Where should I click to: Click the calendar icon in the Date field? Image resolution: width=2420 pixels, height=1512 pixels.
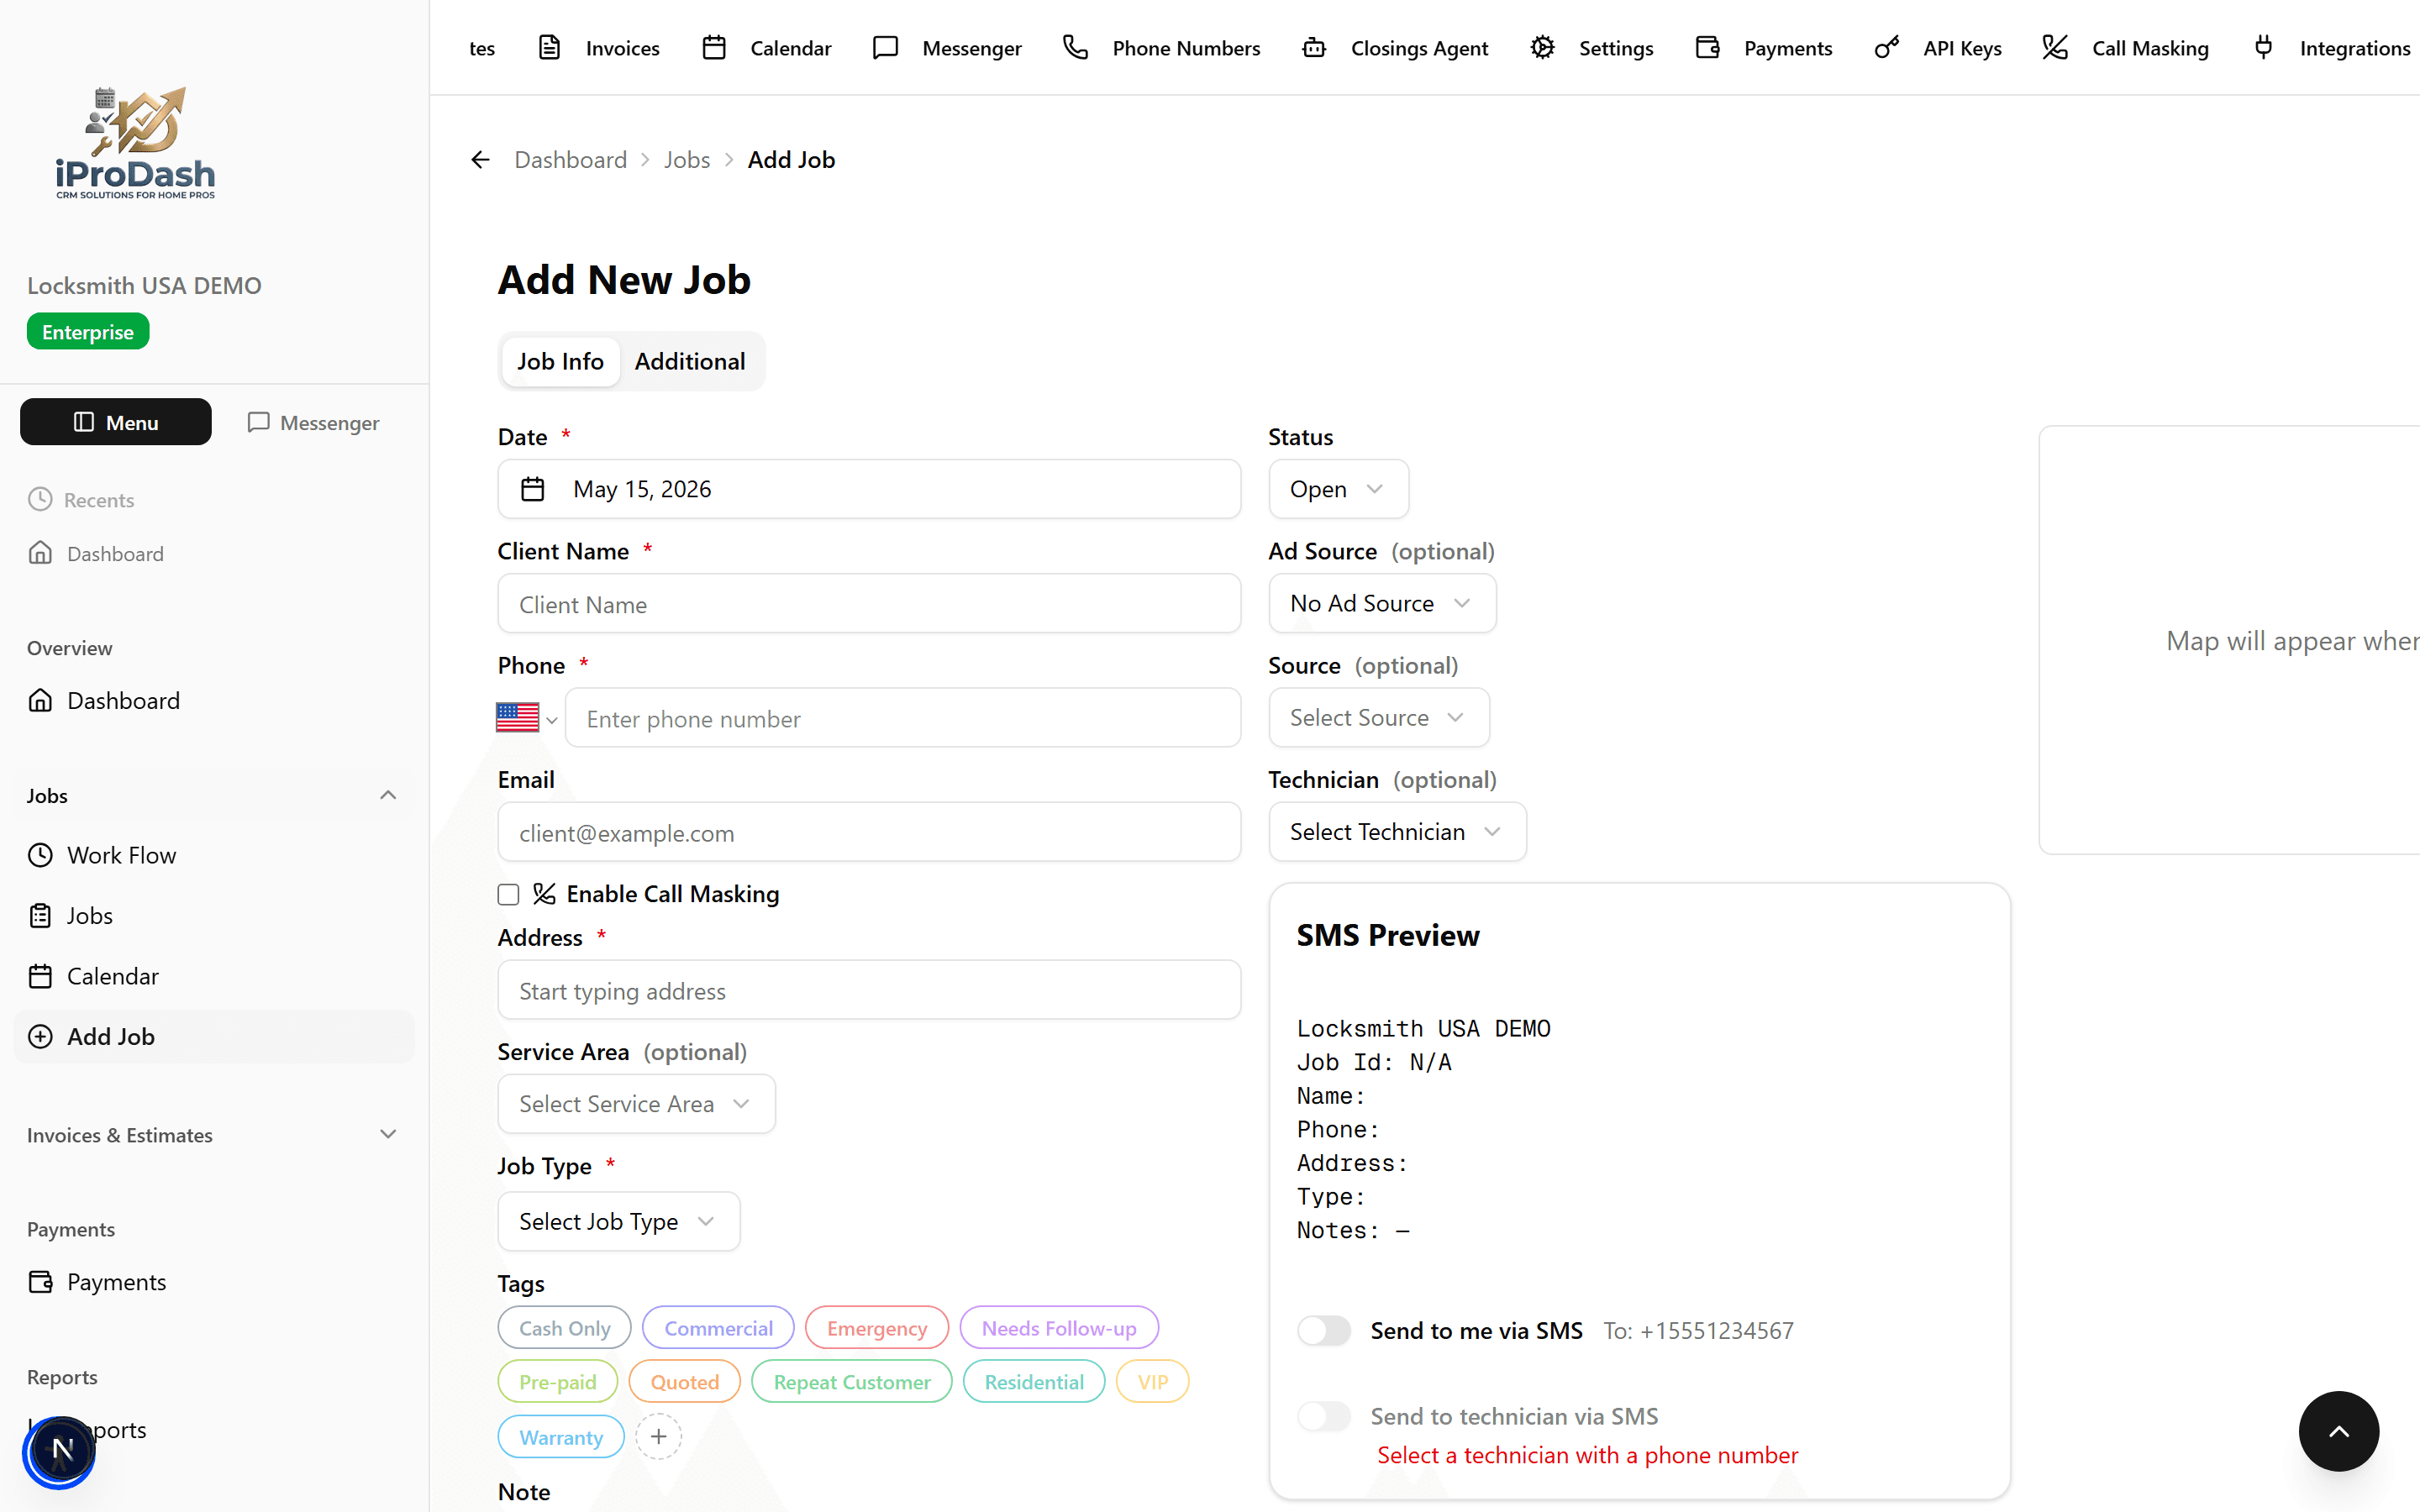pos(532,489)
